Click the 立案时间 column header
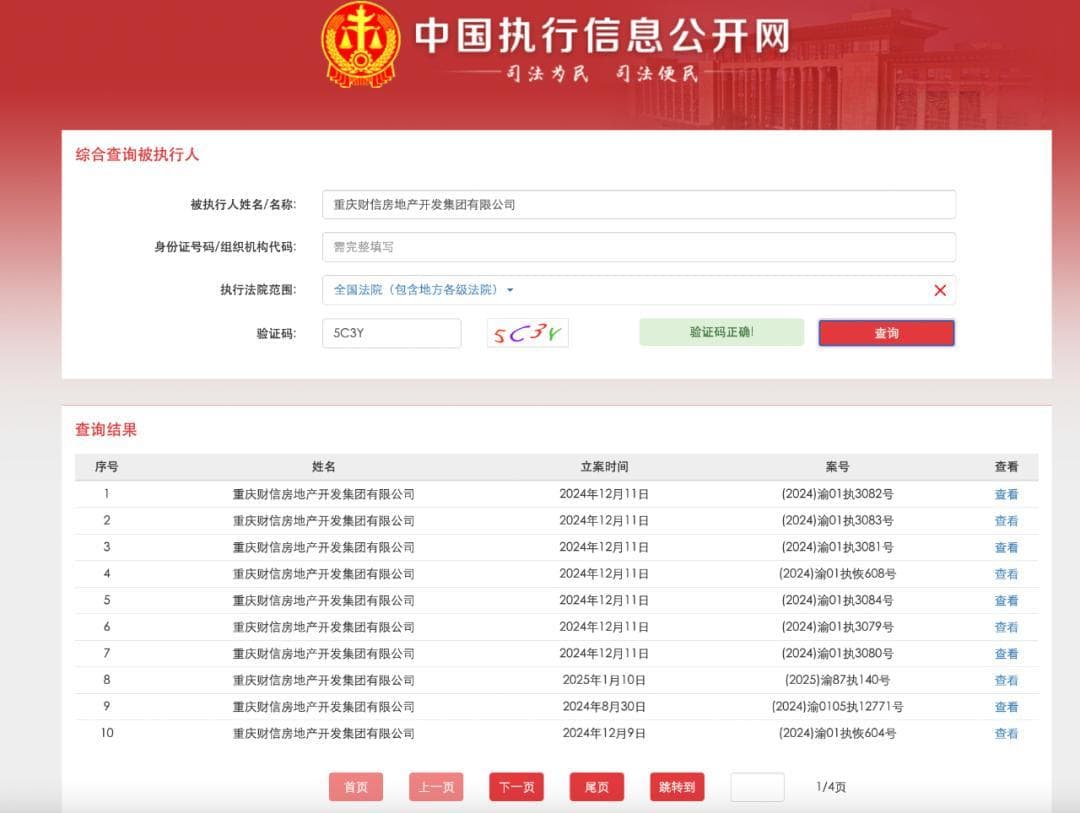The width and height of the screenshot is (1080, 813). [x=604, y=466]
